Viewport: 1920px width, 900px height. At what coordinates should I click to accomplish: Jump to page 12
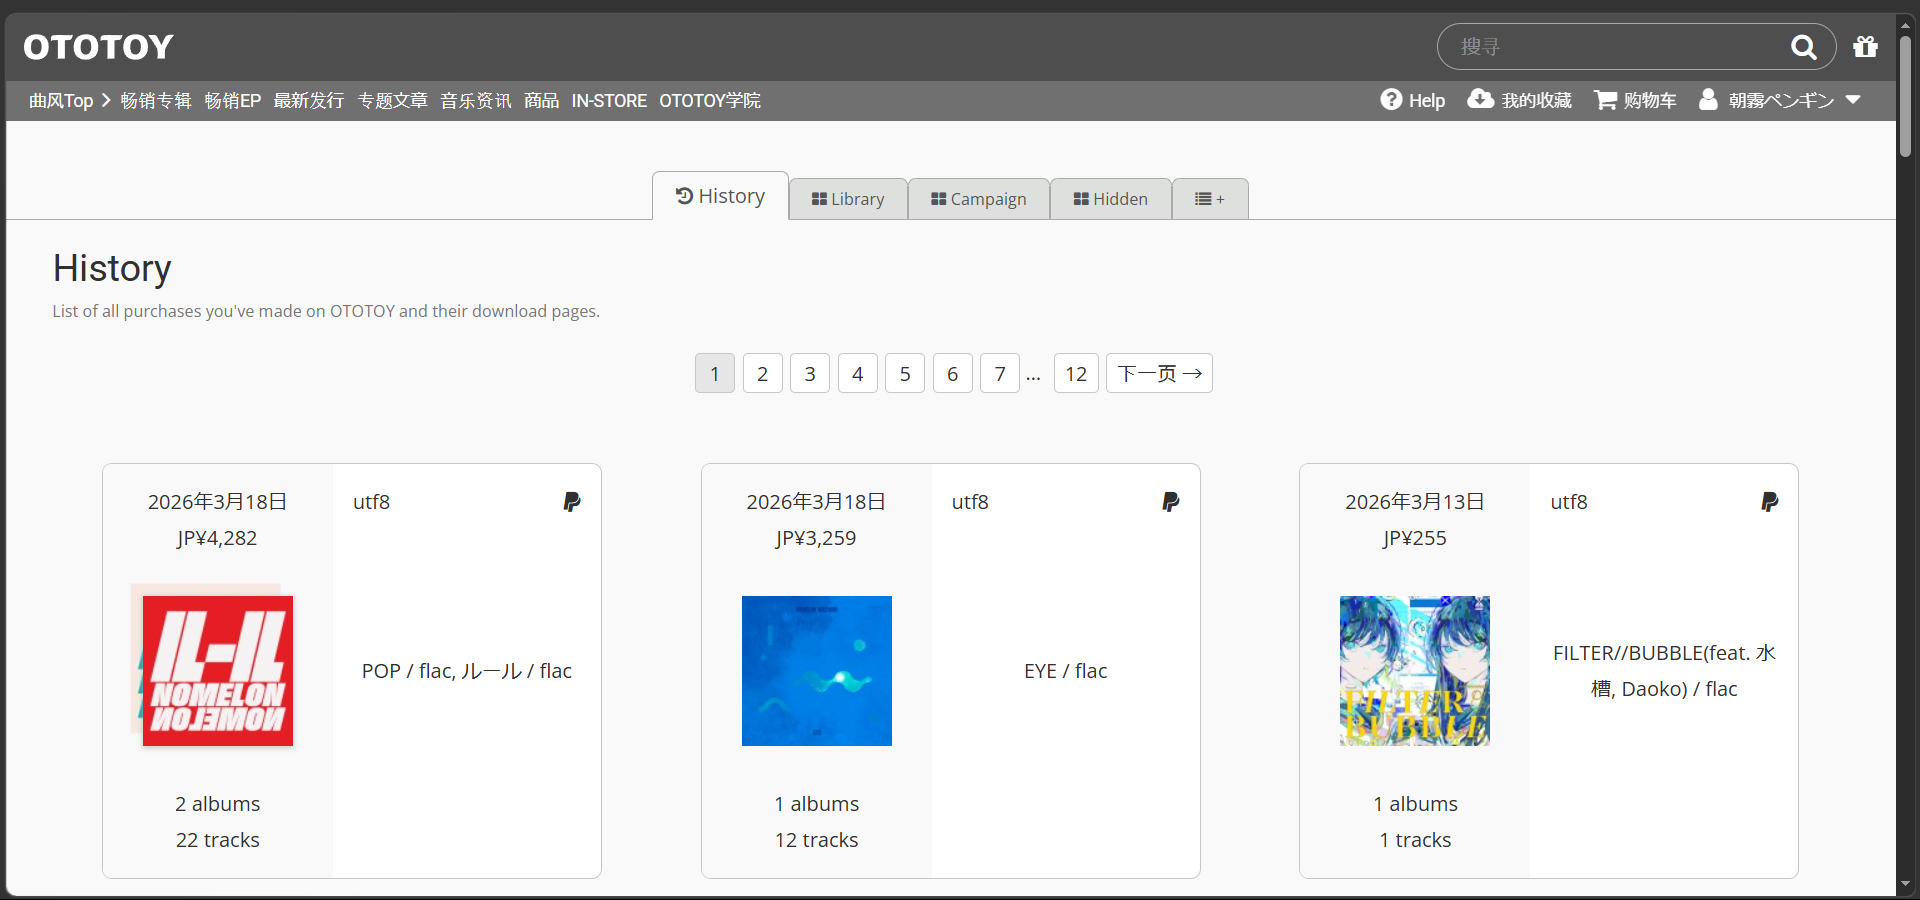click(1076, 374)
